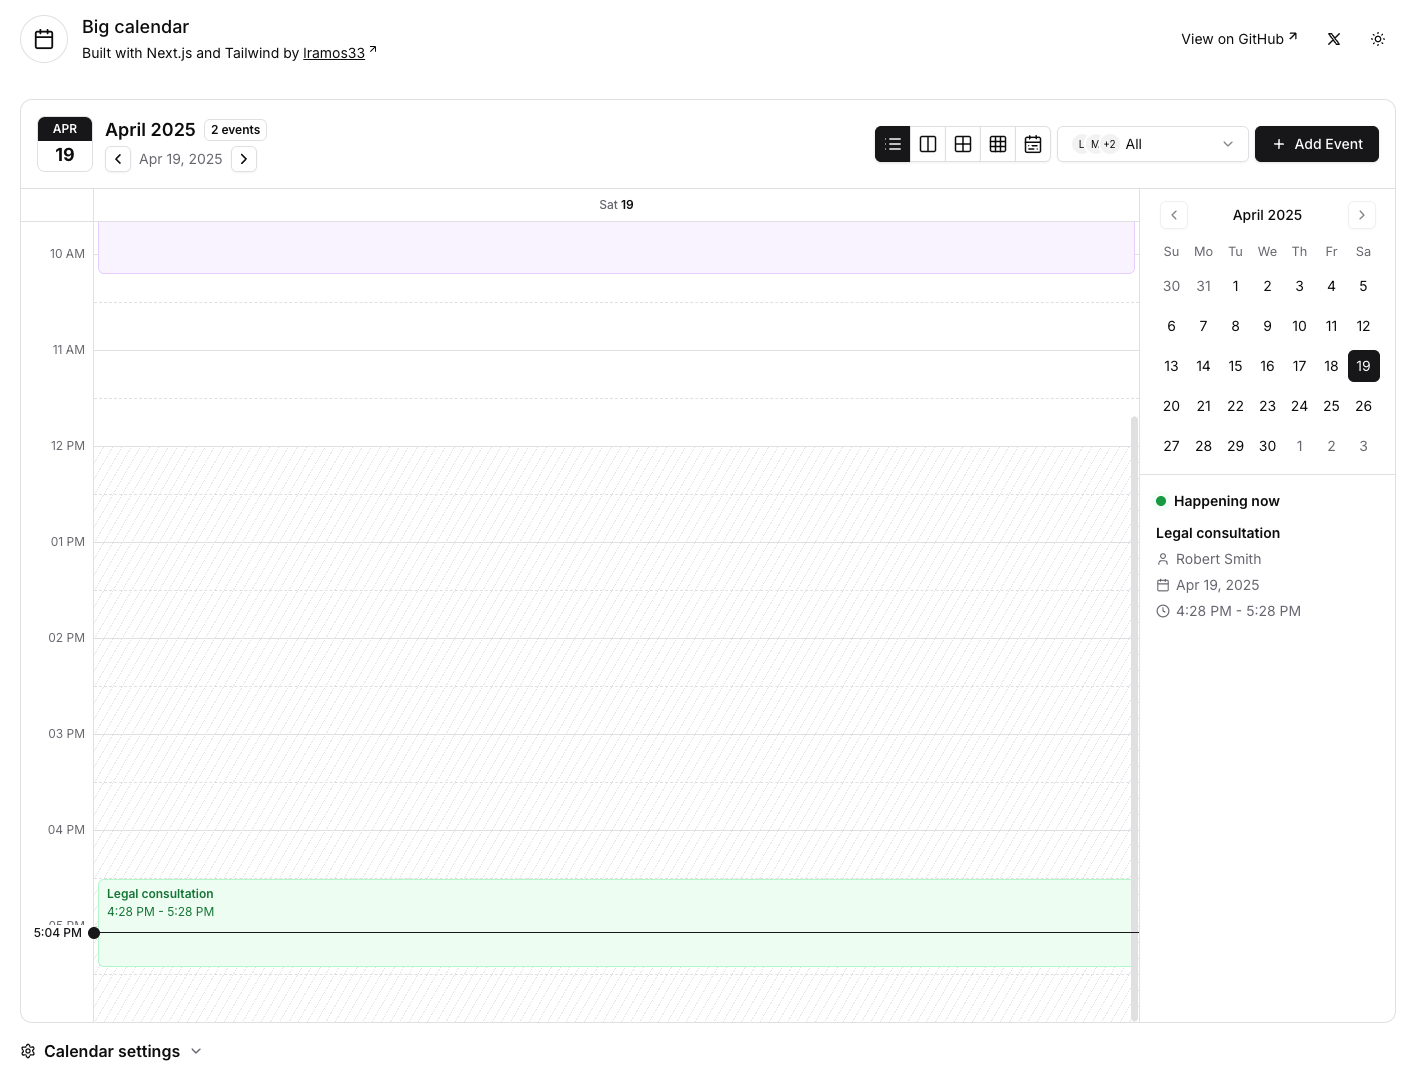
Task: Open the View on GitHub link
Action: point(1239,39)
